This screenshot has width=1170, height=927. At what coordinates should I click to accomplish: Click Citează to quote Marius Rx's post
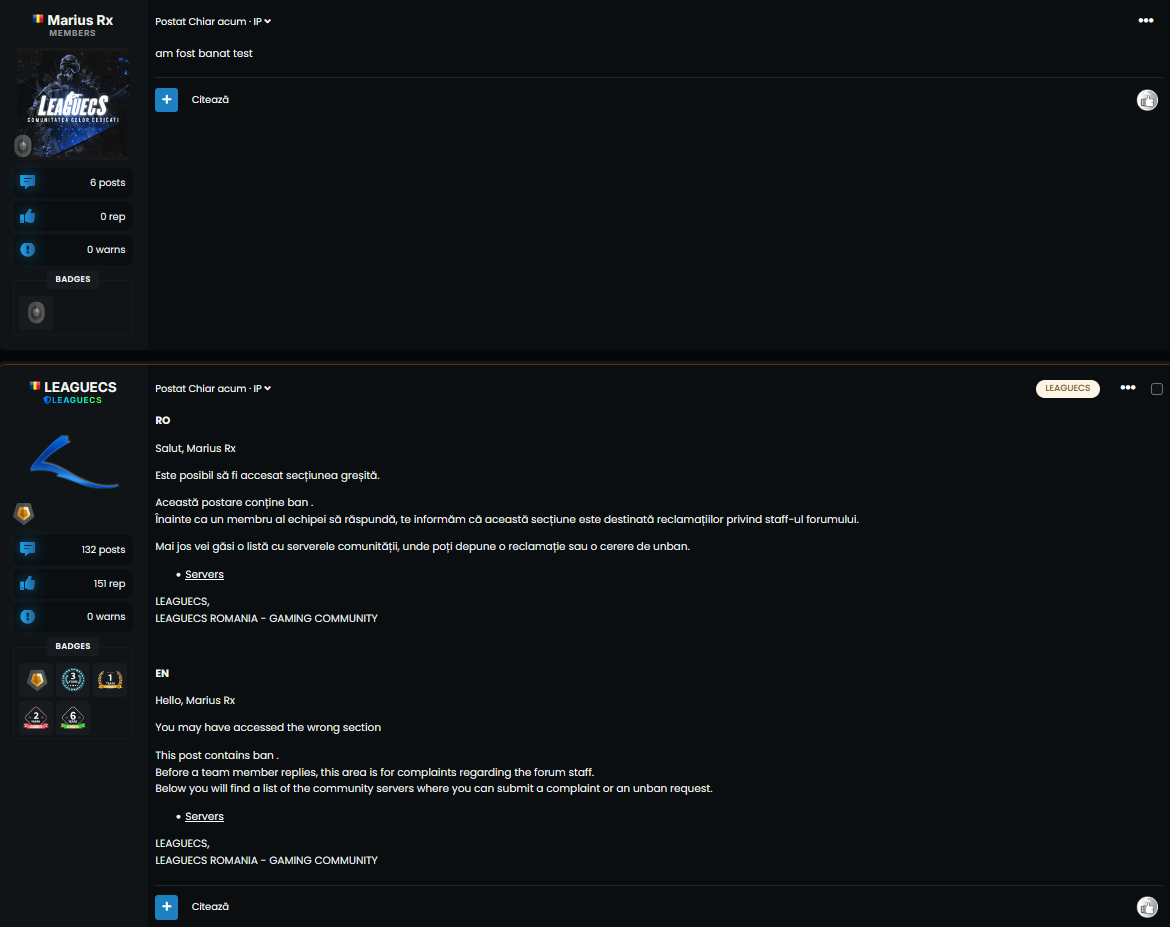pyautogui.click(x=210, y=99)
